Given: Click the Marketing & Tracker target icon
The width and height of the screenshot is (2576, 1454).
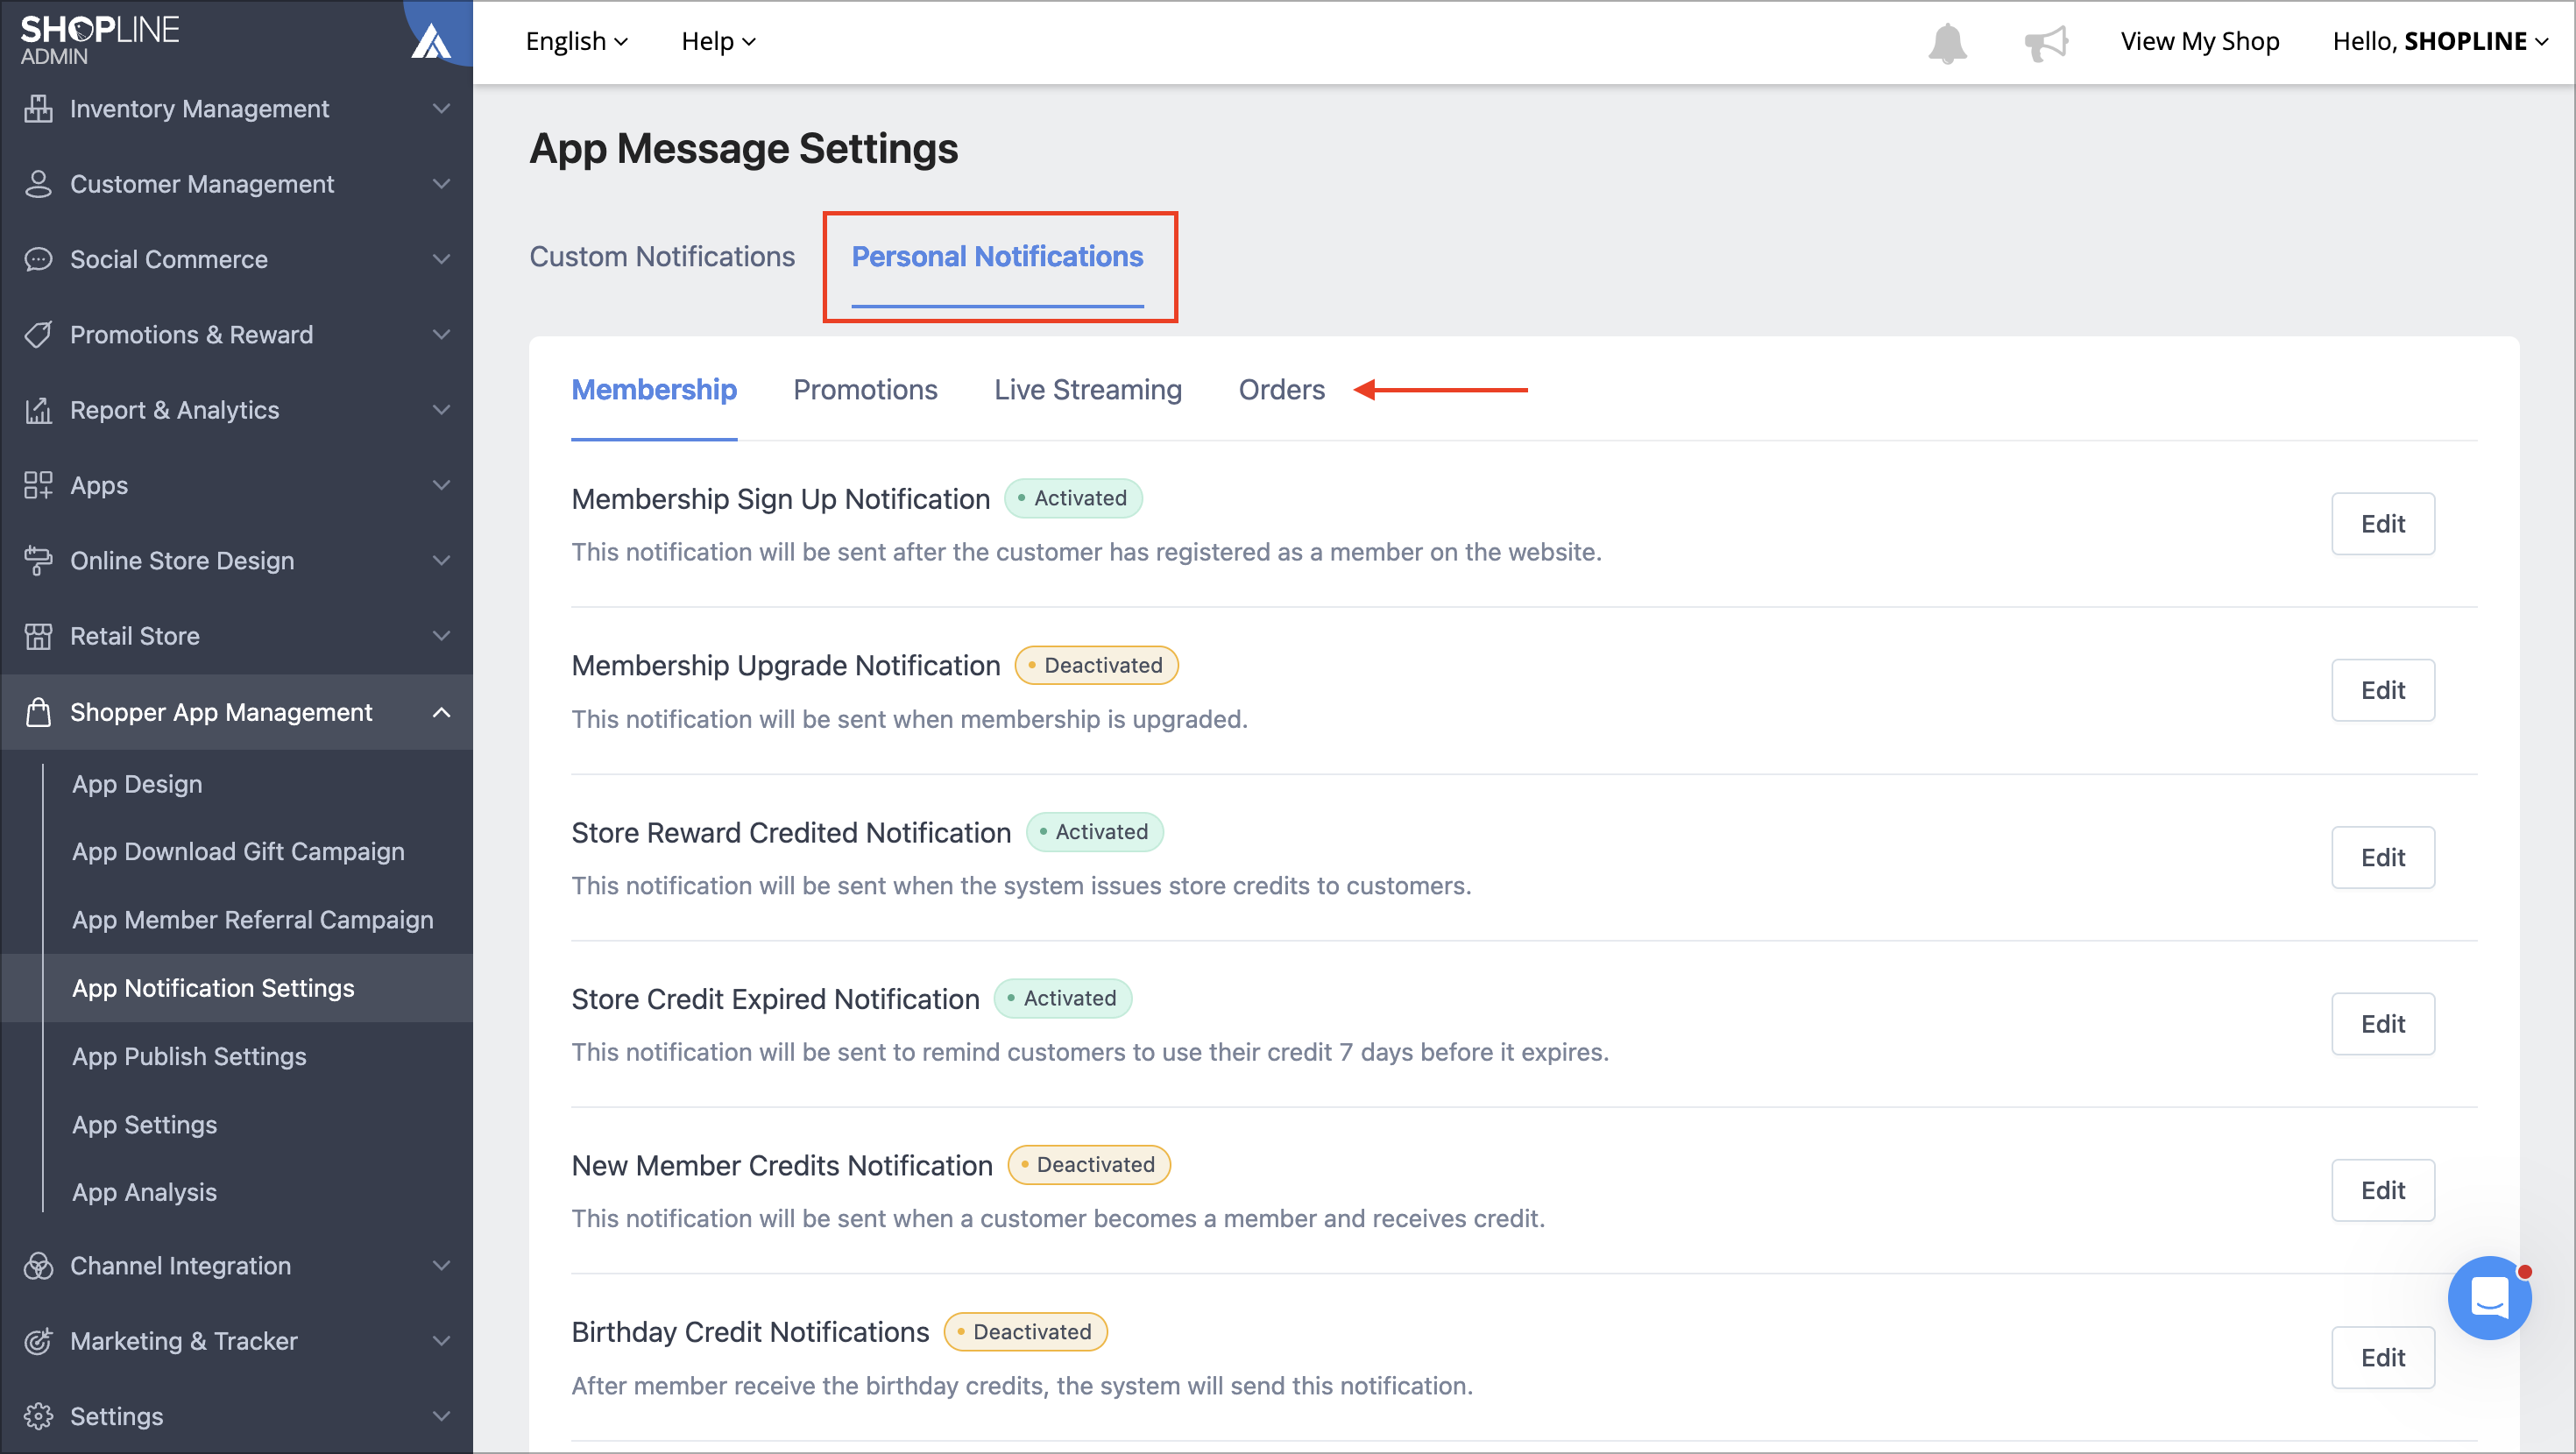Looking at the screenshot, I should 38,1341.
